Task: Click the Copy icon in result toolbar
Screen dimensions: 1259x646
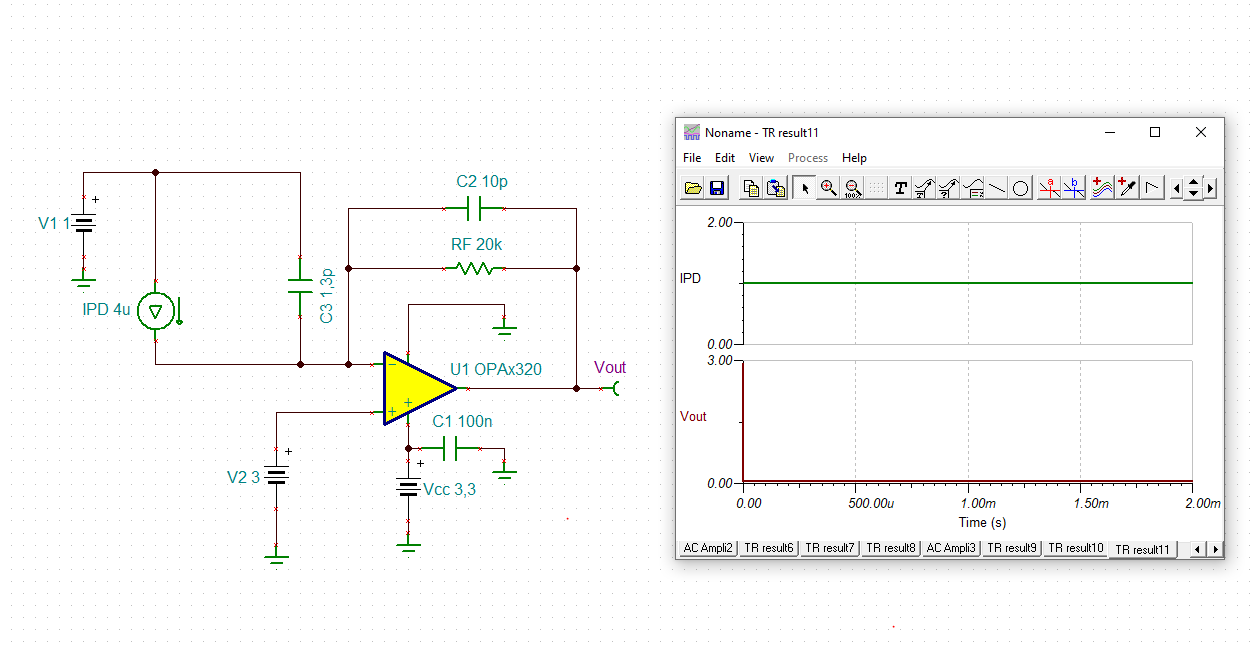Action: [751, 188]
